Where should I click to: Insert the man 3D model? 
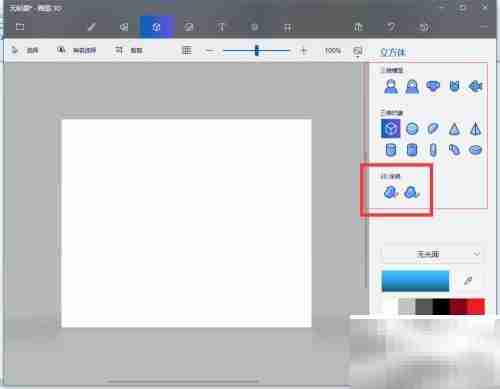coord(391,86)
